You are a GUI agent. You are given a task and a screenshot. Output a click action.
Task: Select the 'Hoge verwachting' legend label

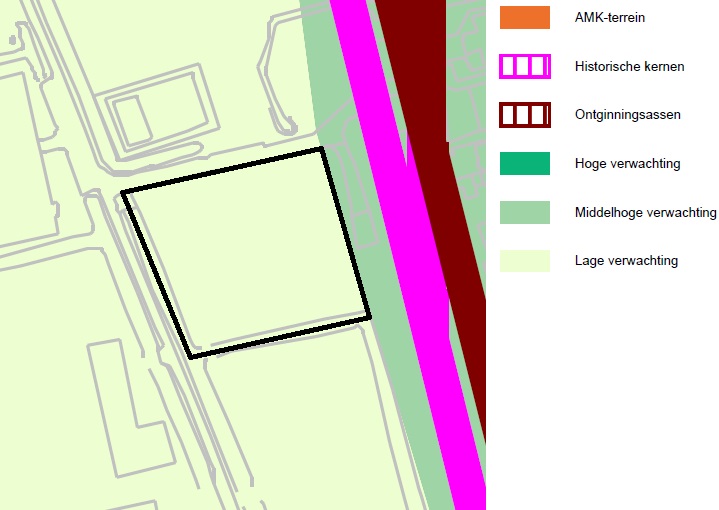[x=628, y=164]
